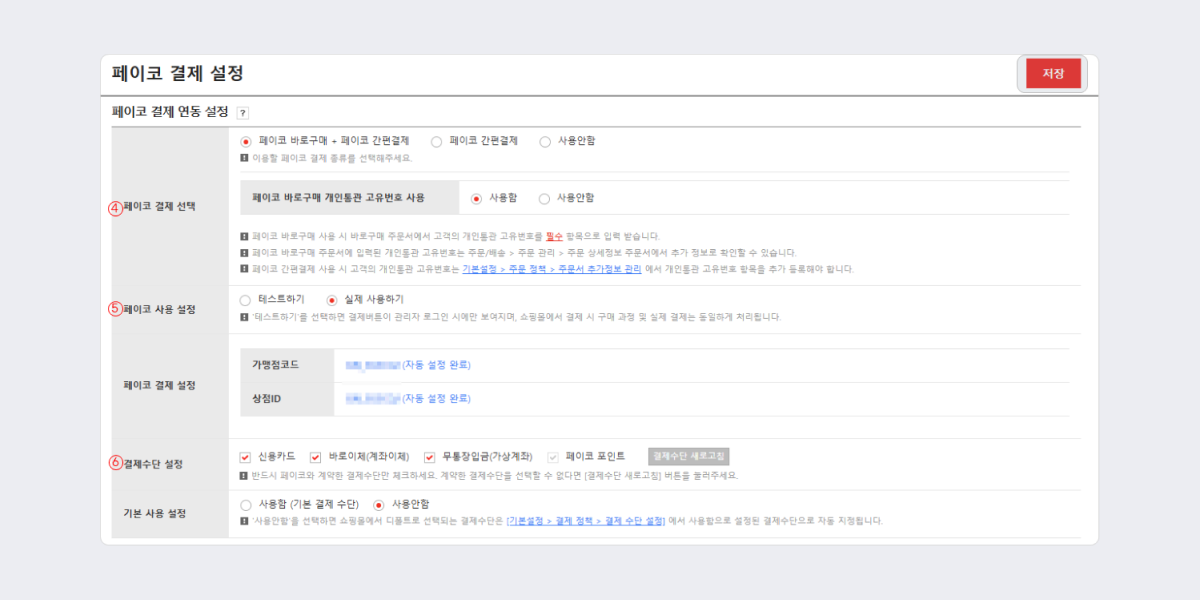
Task: Select 사용함 for 개인통관 고유번호 사용
Action: (476, 198)
